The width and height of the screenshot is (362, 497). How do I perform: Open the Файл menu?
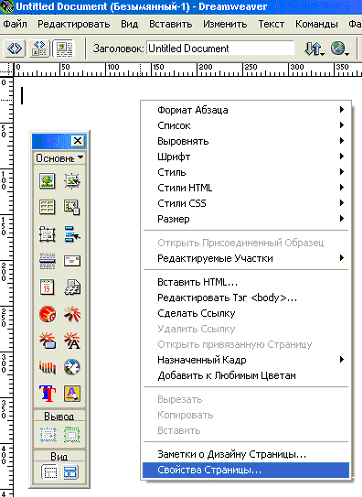pos(15,24)
